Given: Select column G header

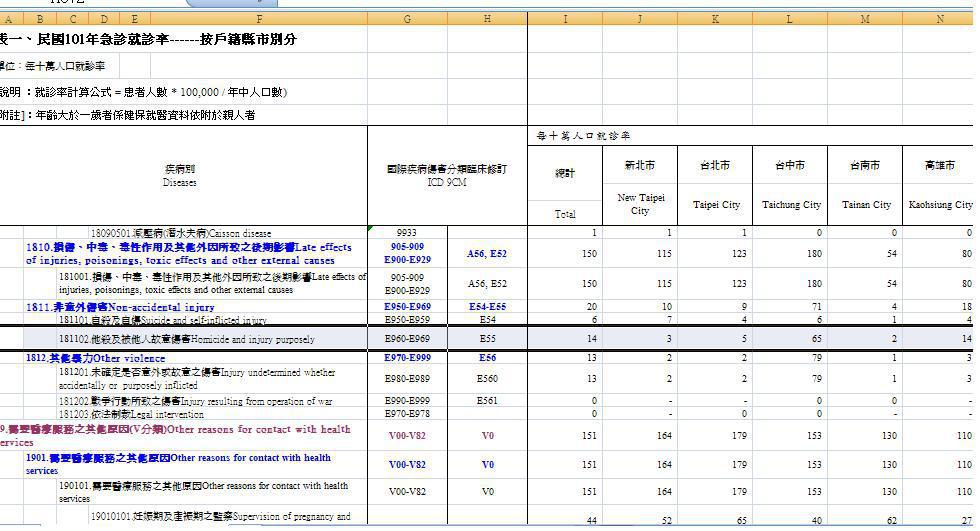Looking at the screenshot, I should pos(408,19).
